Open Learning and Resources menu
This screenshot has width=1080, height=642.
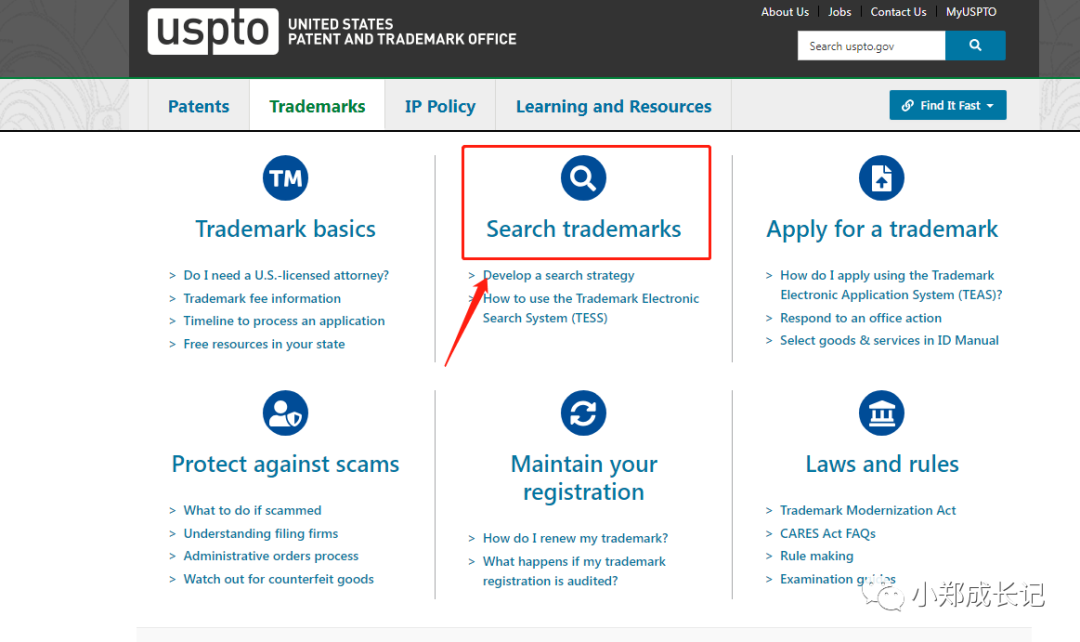coord(613,106)
